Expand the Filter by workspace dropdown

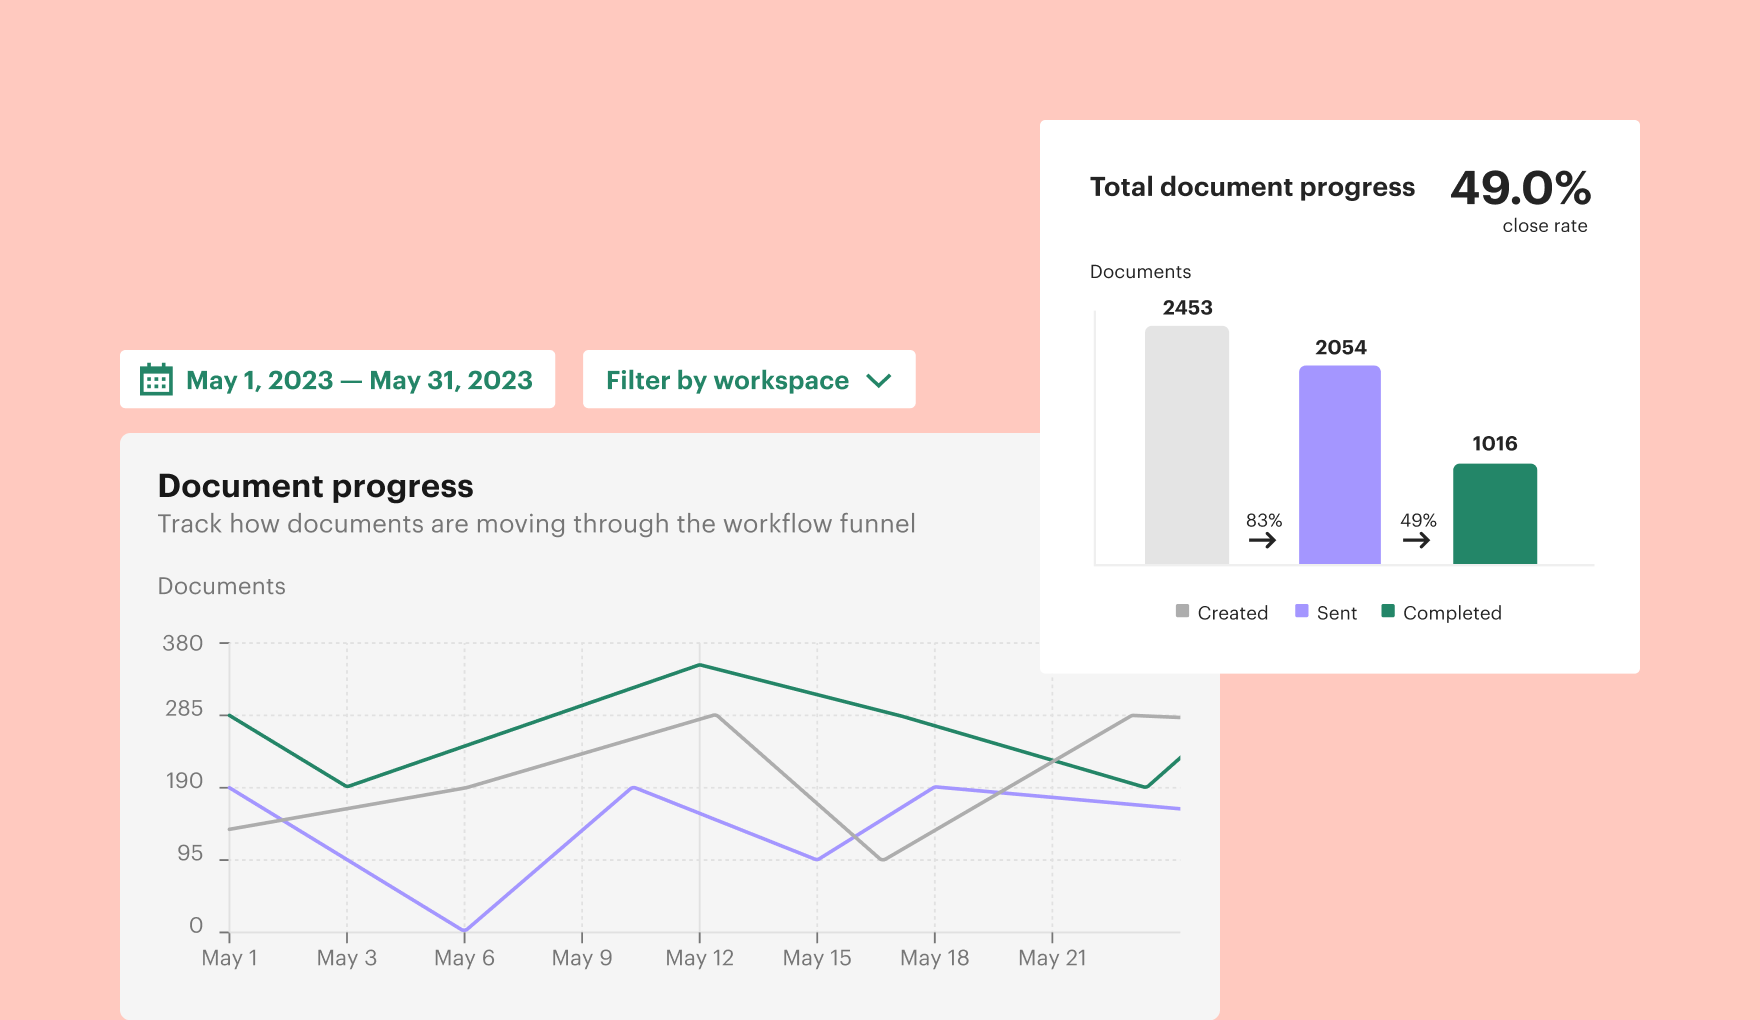click(x=749, y=379)
